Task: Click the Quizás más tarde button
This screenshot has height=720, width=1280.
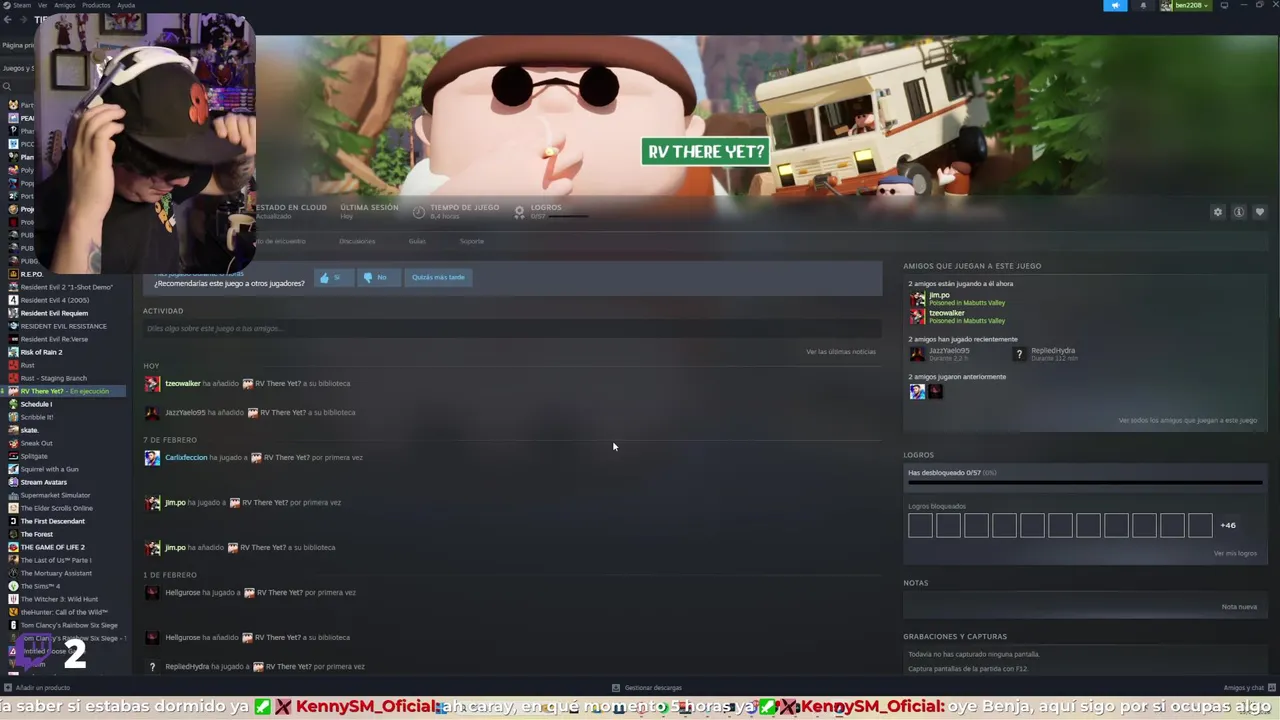Action: click(438, 277)
